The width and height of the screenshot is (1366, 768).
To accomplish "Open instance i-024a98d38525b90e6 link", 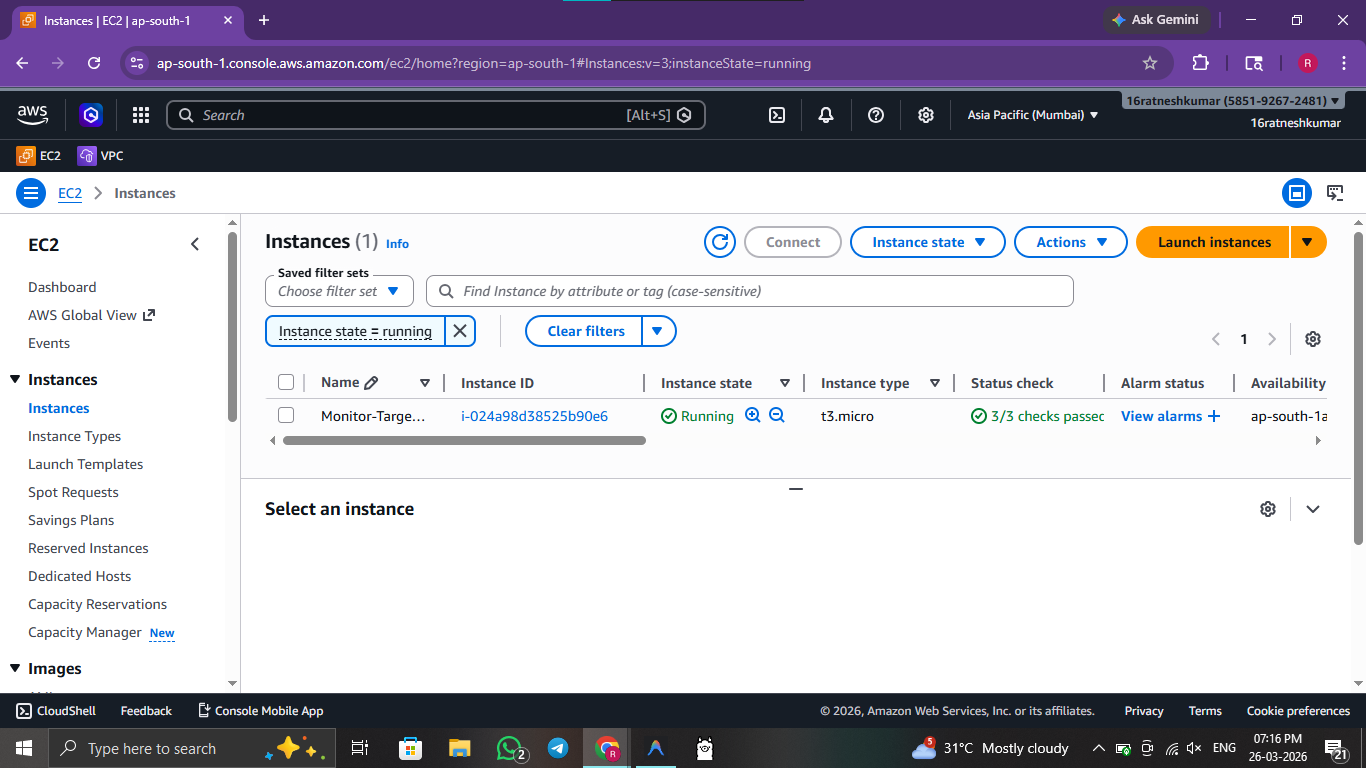I will coord(534,416).
